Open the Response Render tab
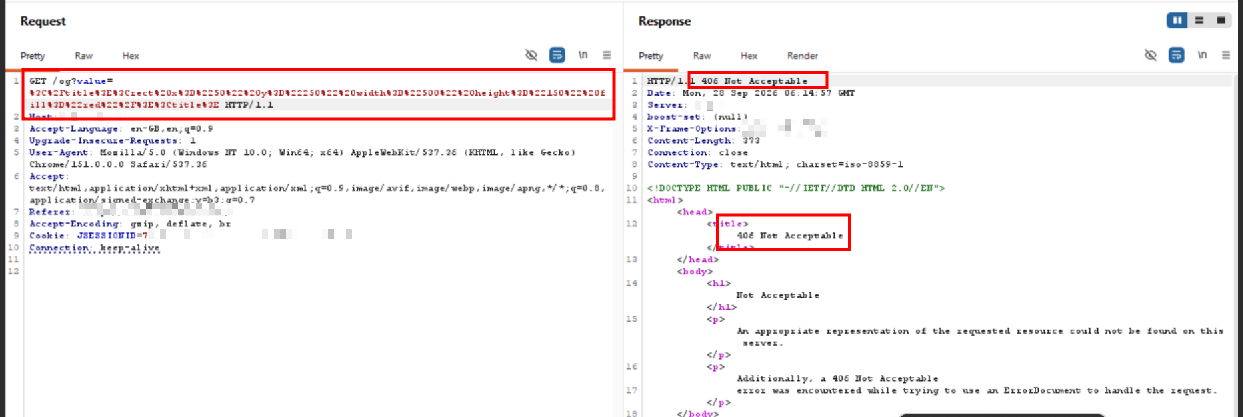The image size is (1243, 417). (802, 56)
